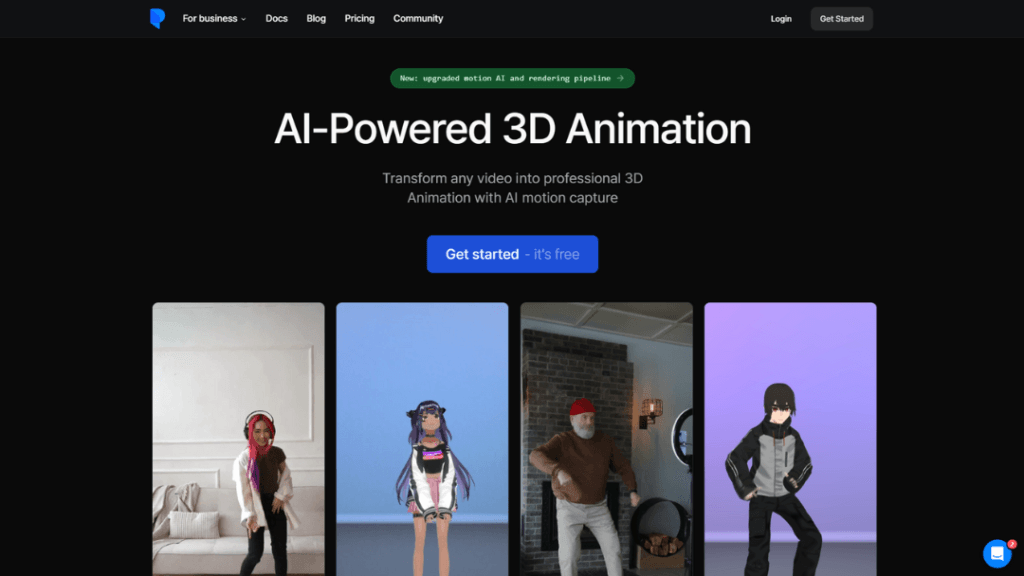Open the chat support widget
The image size is (1024, 576).
point(996,553)
